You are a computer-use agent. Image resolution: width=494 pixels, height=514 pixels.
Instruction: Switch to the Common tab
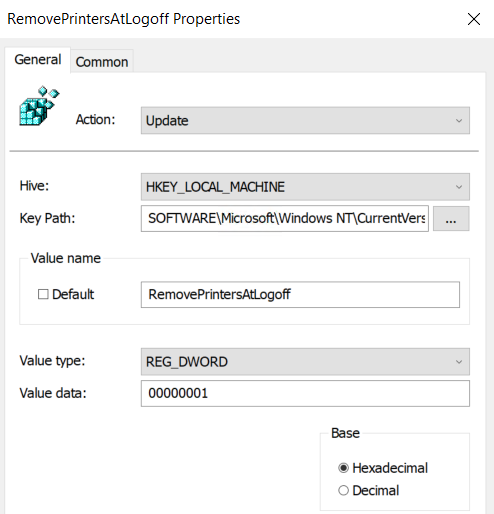pos(102,62)
